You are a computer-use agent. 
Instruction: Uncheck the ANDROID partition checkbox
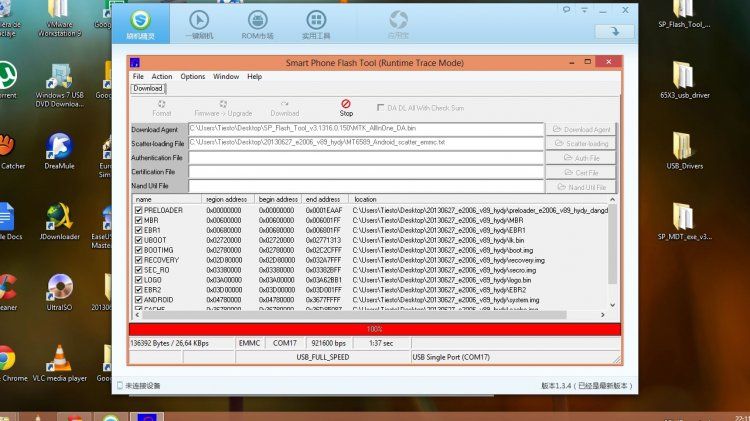[x=138, y=300]
